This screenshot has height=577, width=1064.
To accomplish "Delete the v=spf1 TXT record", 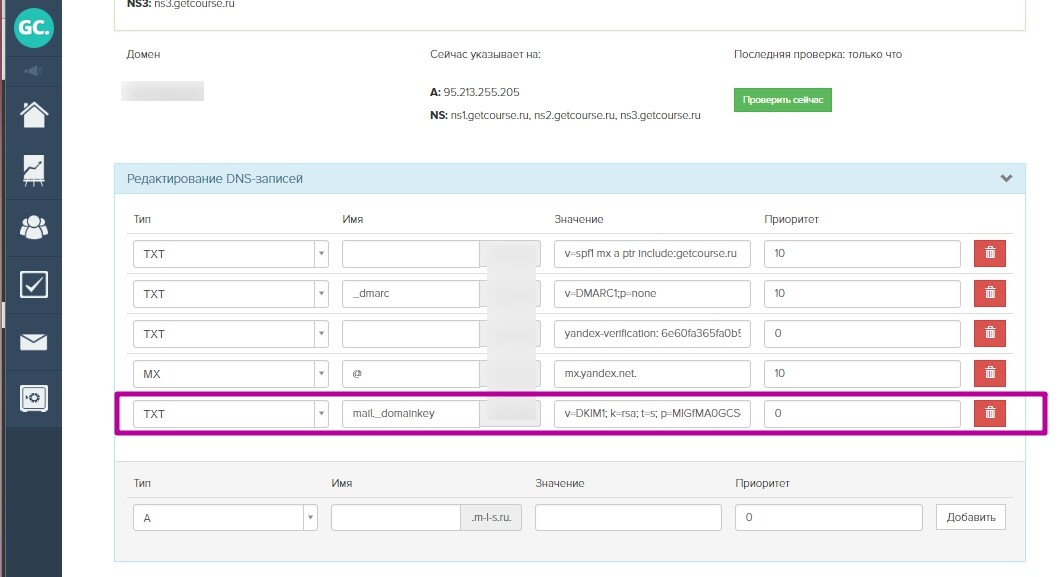I will pyautogui.click(x=989, y=253).
